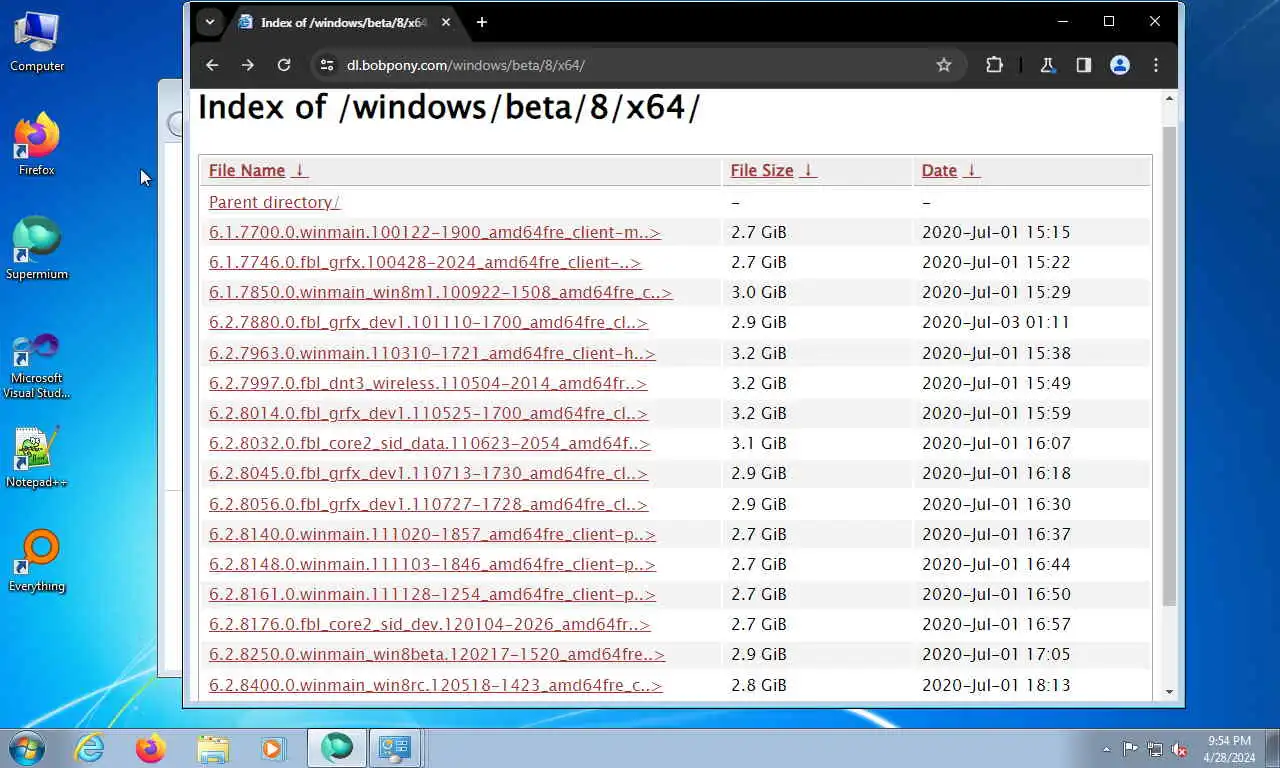Open the profile avatar menu

(1120, 65)
